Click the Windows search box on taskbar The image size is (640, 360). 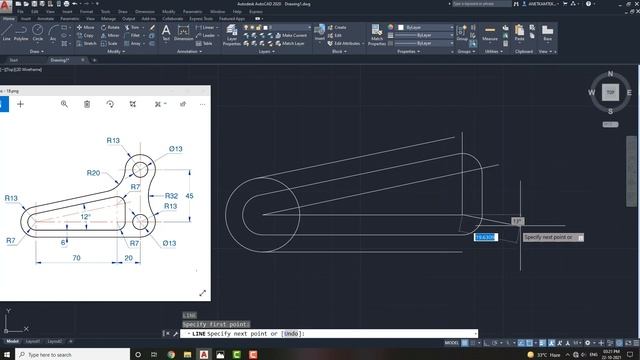click(x=73, y=354)
